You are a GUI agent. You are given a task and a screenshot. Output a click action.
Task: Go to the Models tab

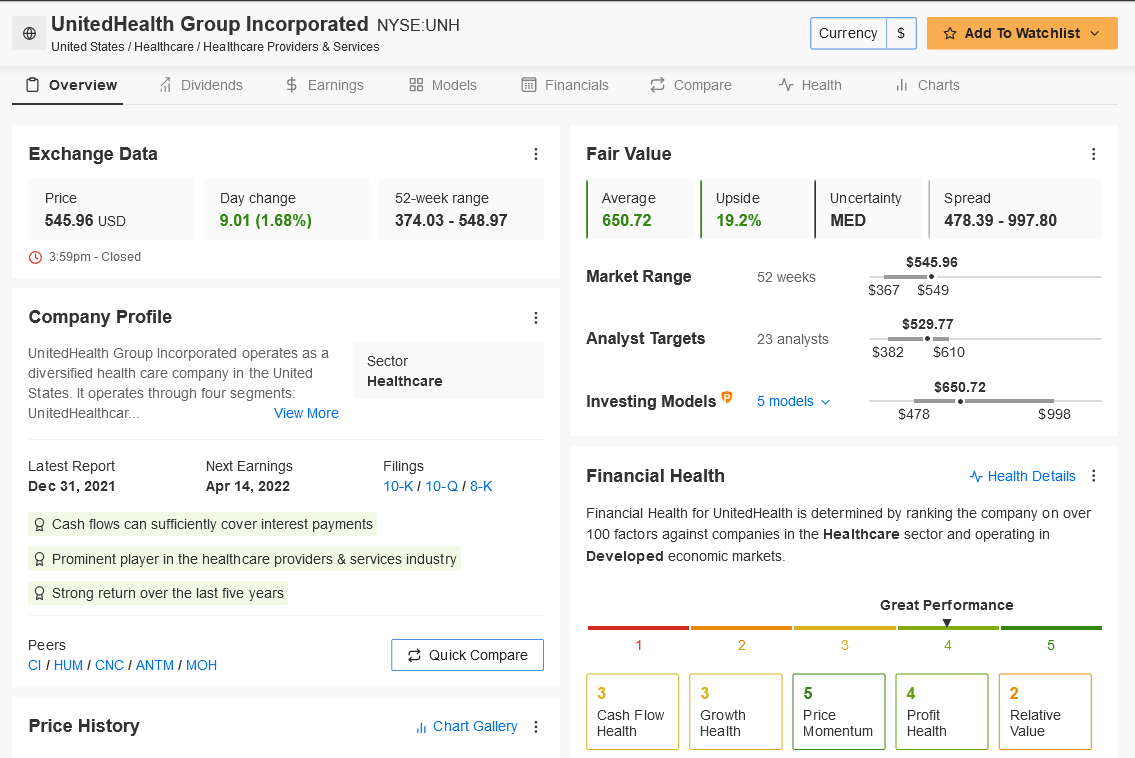pyautogui.click(x=443, y=85)
